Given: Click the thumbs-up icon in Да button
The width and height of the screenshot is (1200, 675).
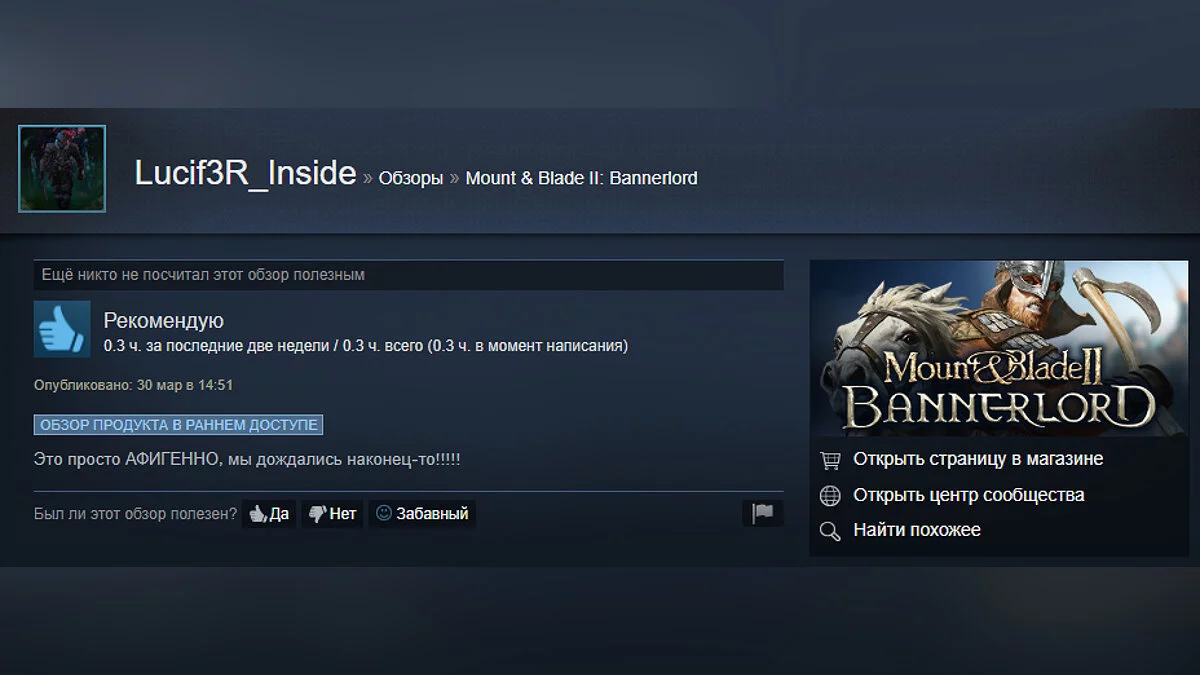Looking at the screenshot, I should [258, 514].
